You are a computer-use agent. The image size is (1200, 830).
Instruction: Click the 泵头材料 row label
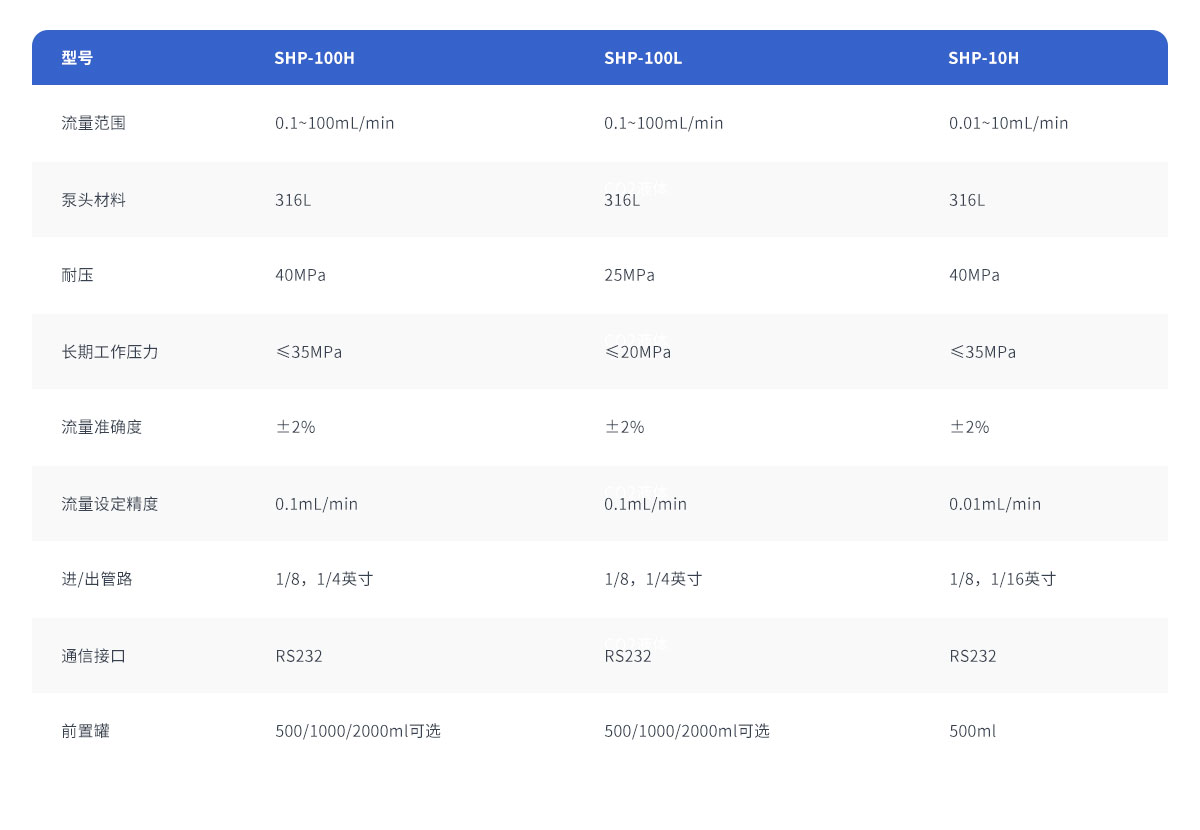(93, 200)
